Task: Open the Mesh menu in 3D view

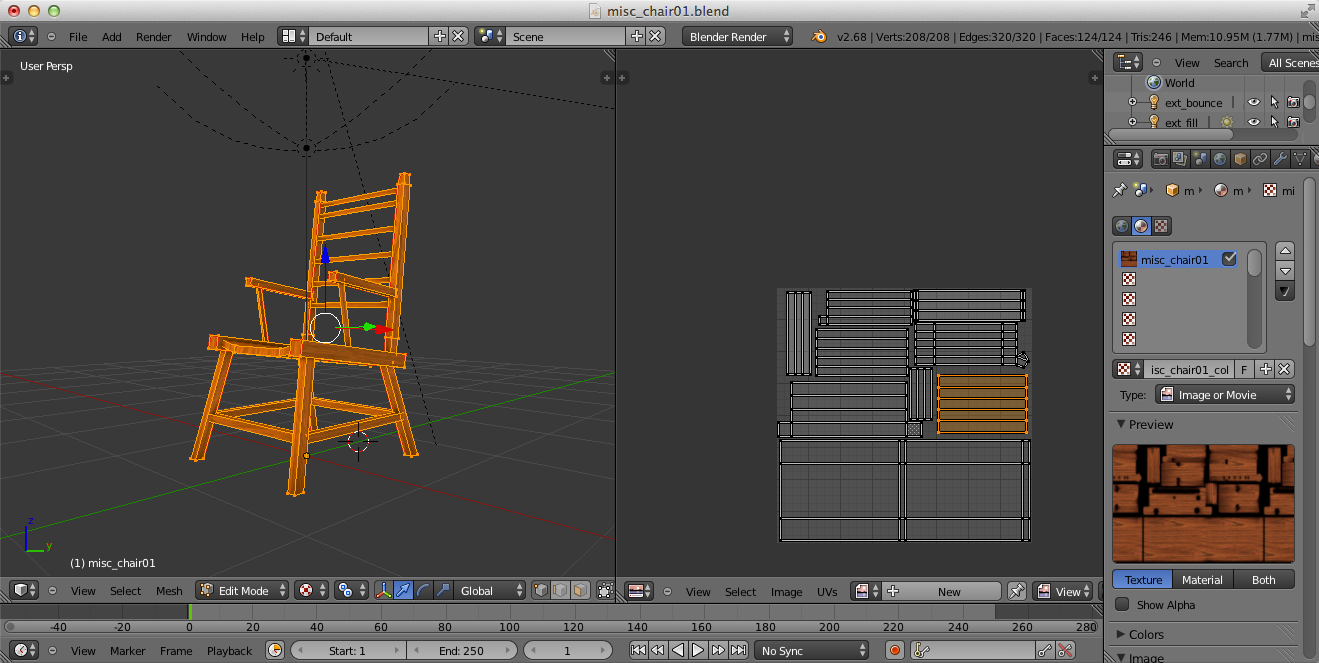Action: [169, 591]
